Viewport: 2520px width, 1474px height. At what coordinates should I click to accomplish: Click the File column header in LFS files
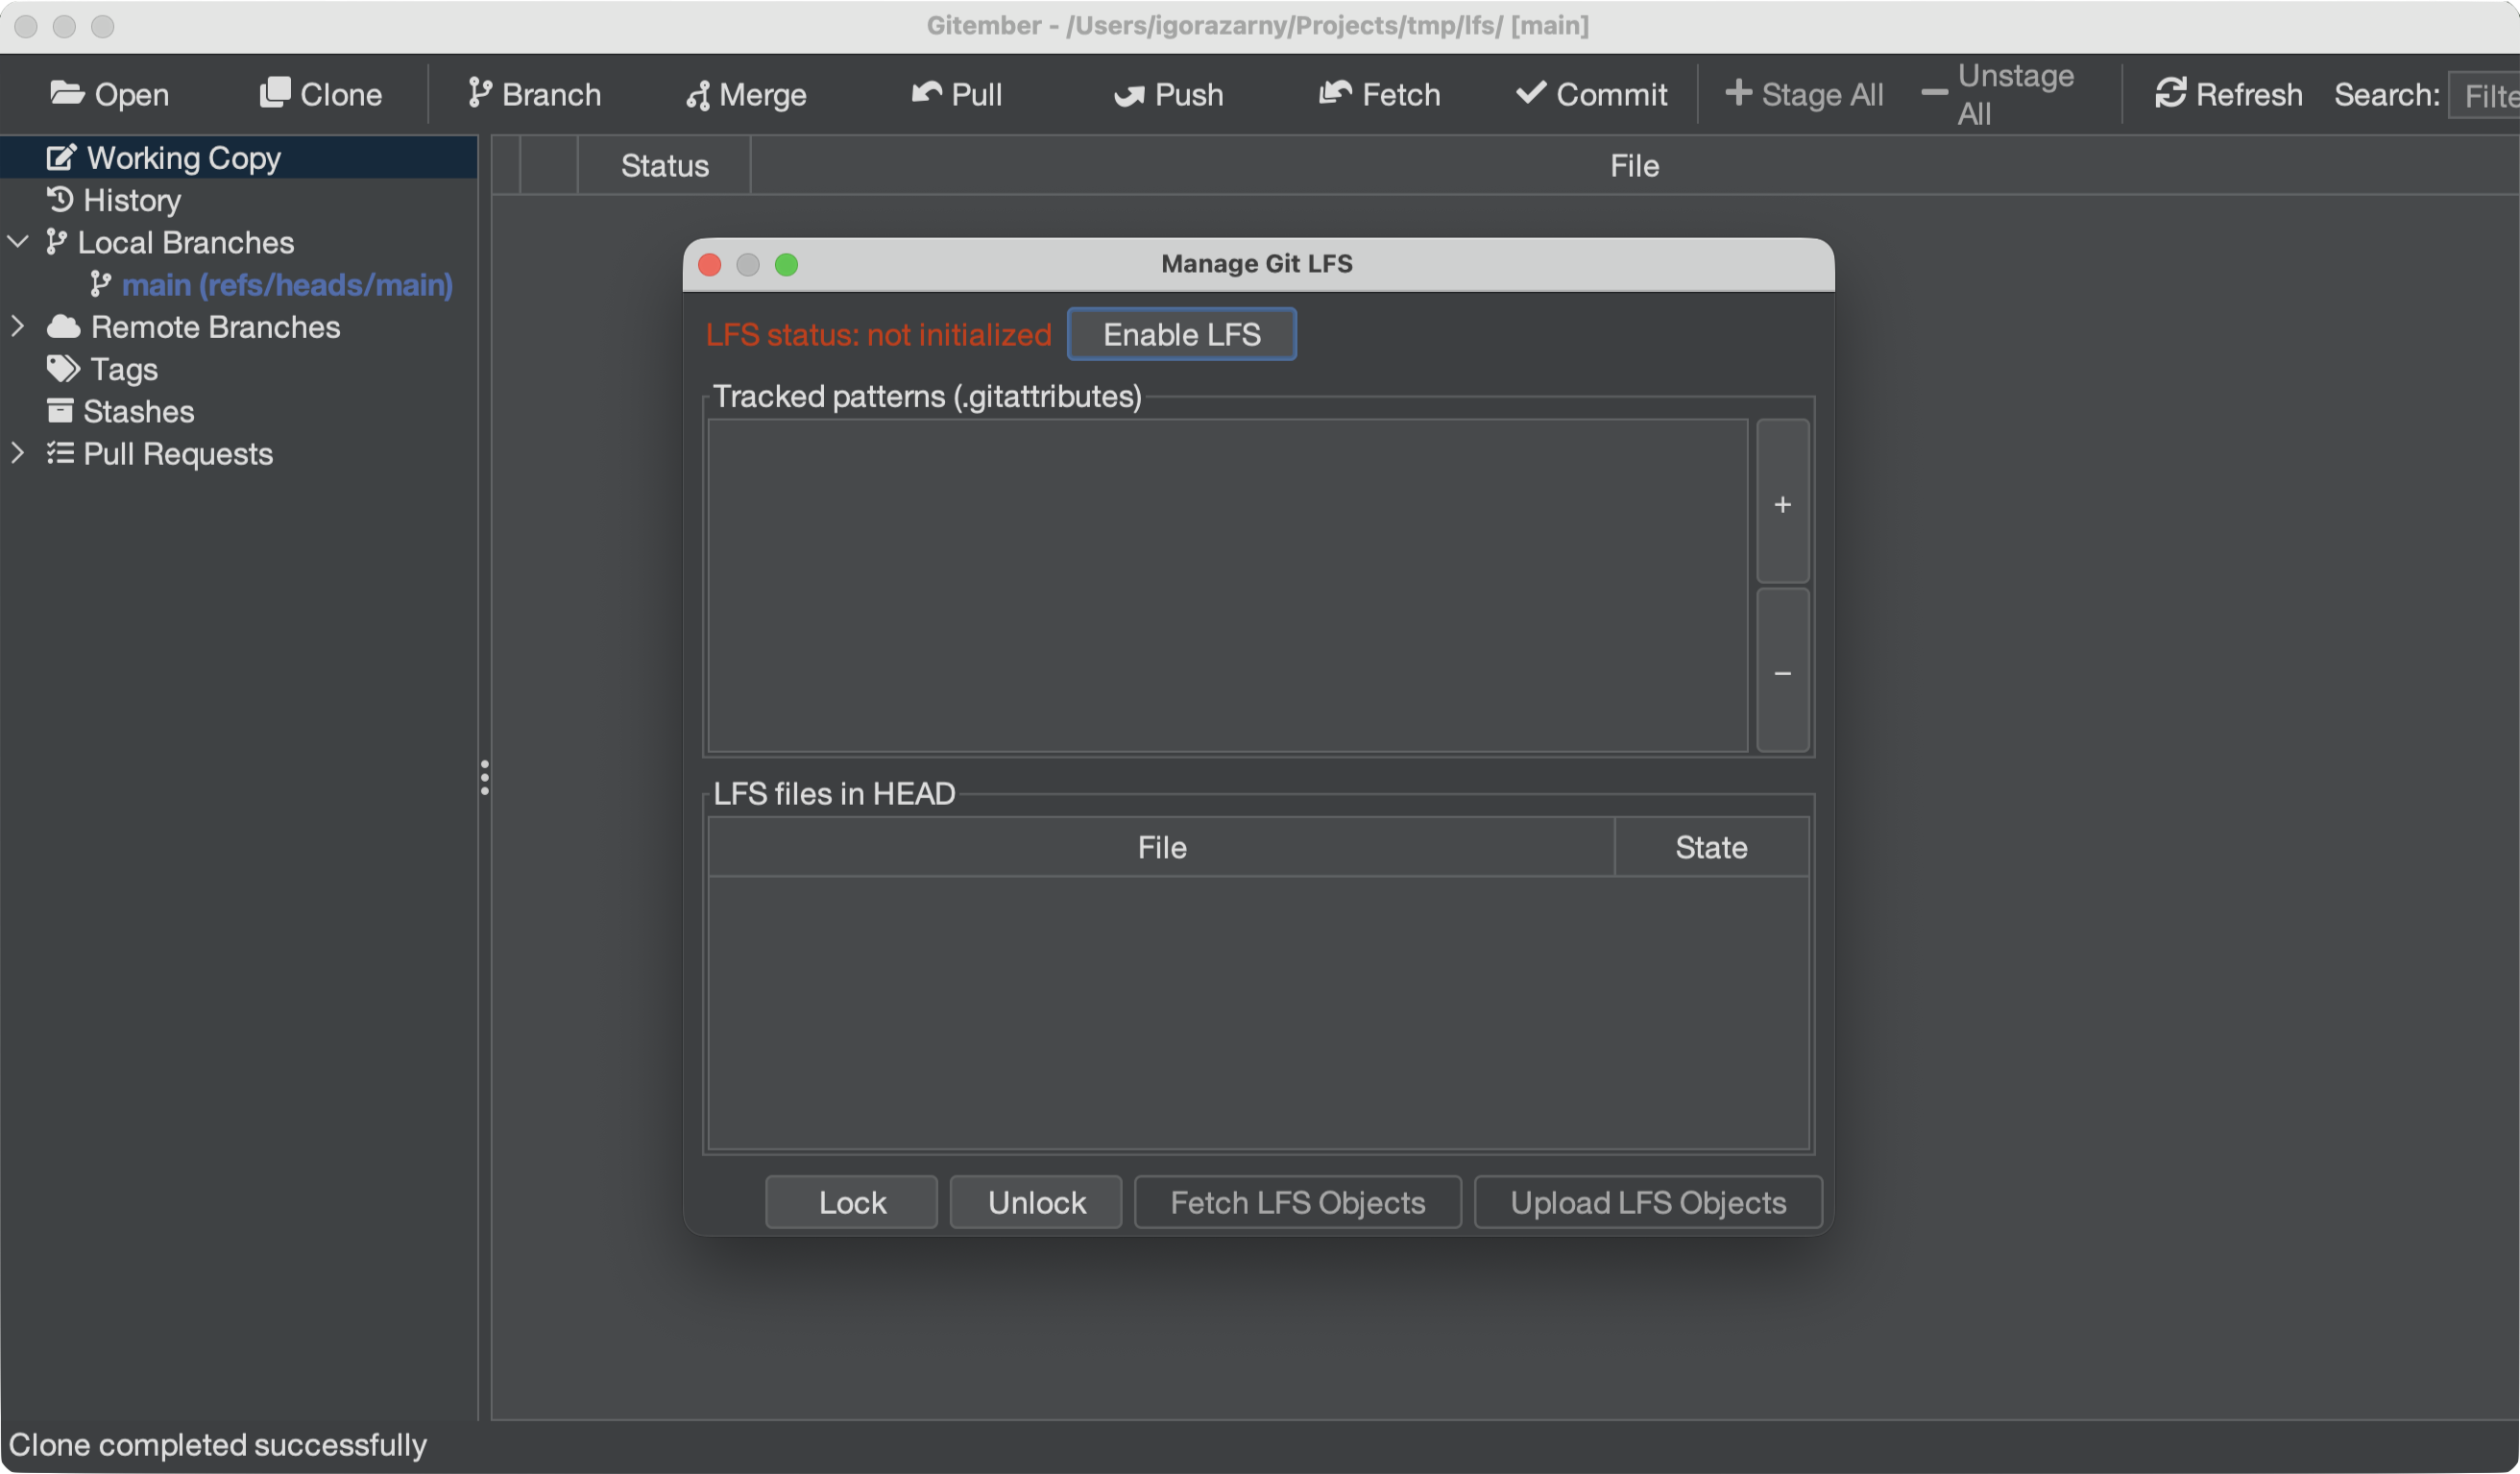(1161, 847)
